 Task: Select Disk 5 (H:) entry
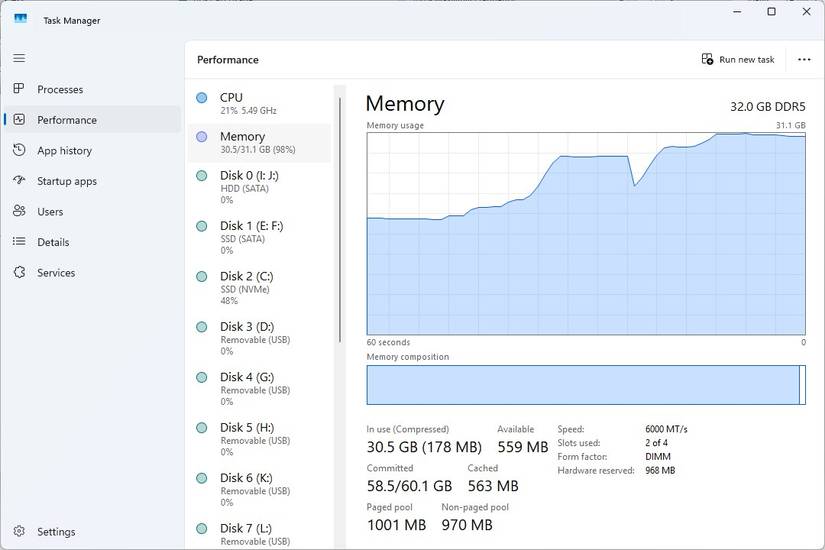click(x=259, y=439)
